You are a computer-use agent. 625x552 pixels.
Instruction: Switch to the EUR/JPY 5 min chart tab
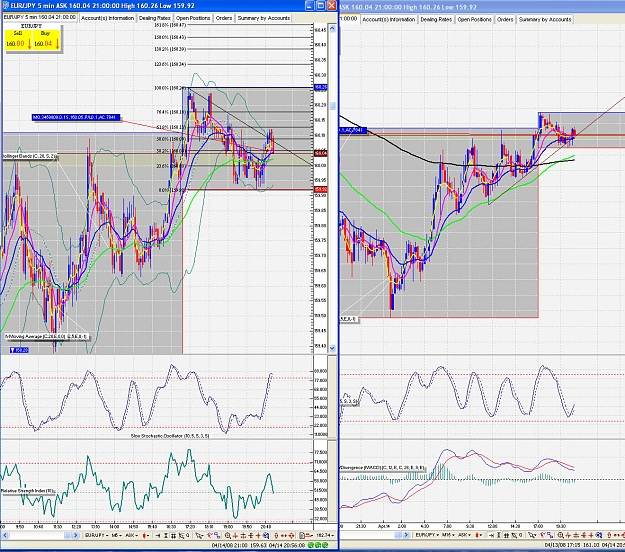(x=39, y=17)
